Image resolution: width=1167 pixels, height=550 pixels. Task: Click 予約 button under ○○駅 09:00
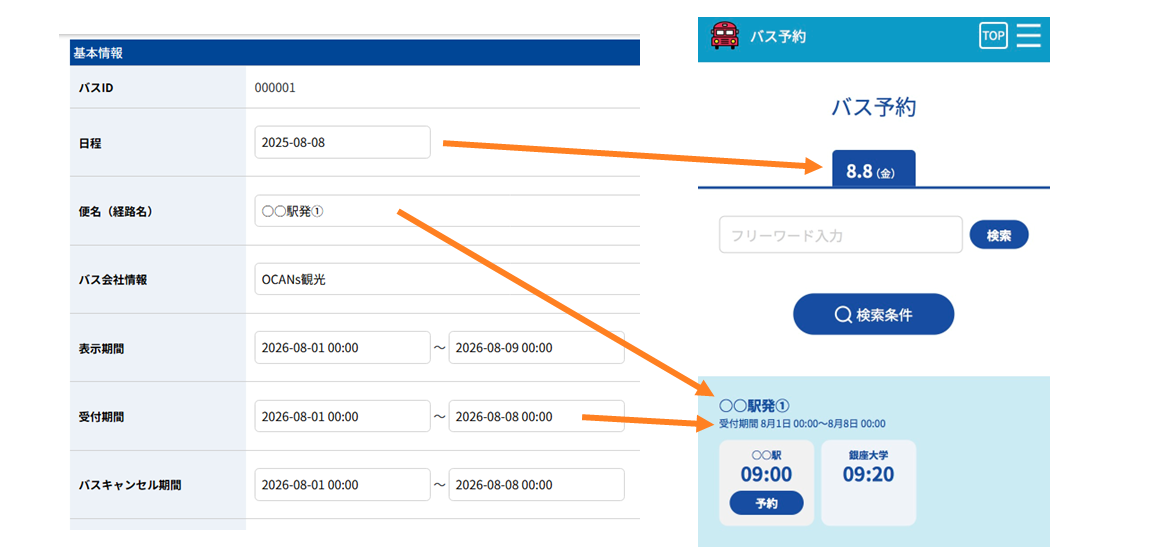pyautogui.click(x=767, y=503)
